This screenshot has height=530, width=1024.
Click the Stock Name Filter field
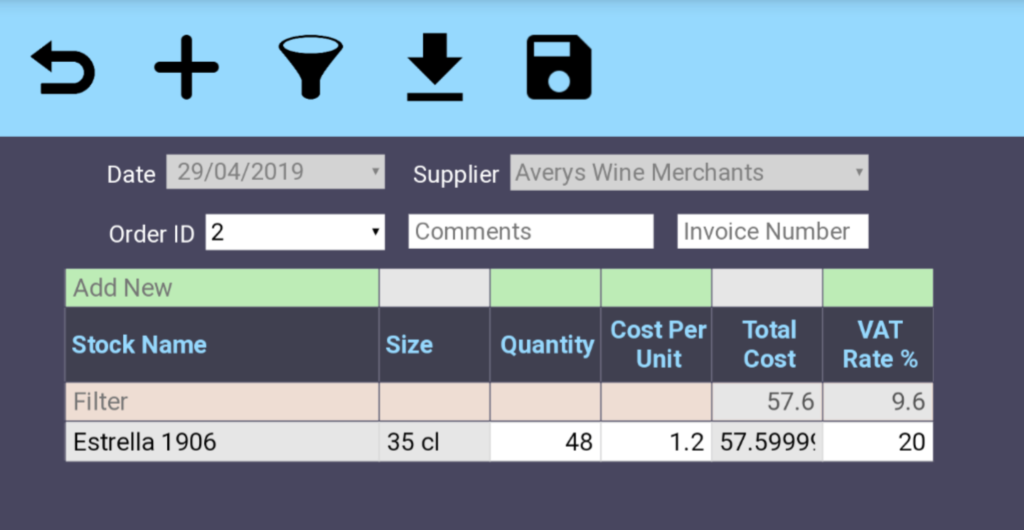(x=222, y=402)
